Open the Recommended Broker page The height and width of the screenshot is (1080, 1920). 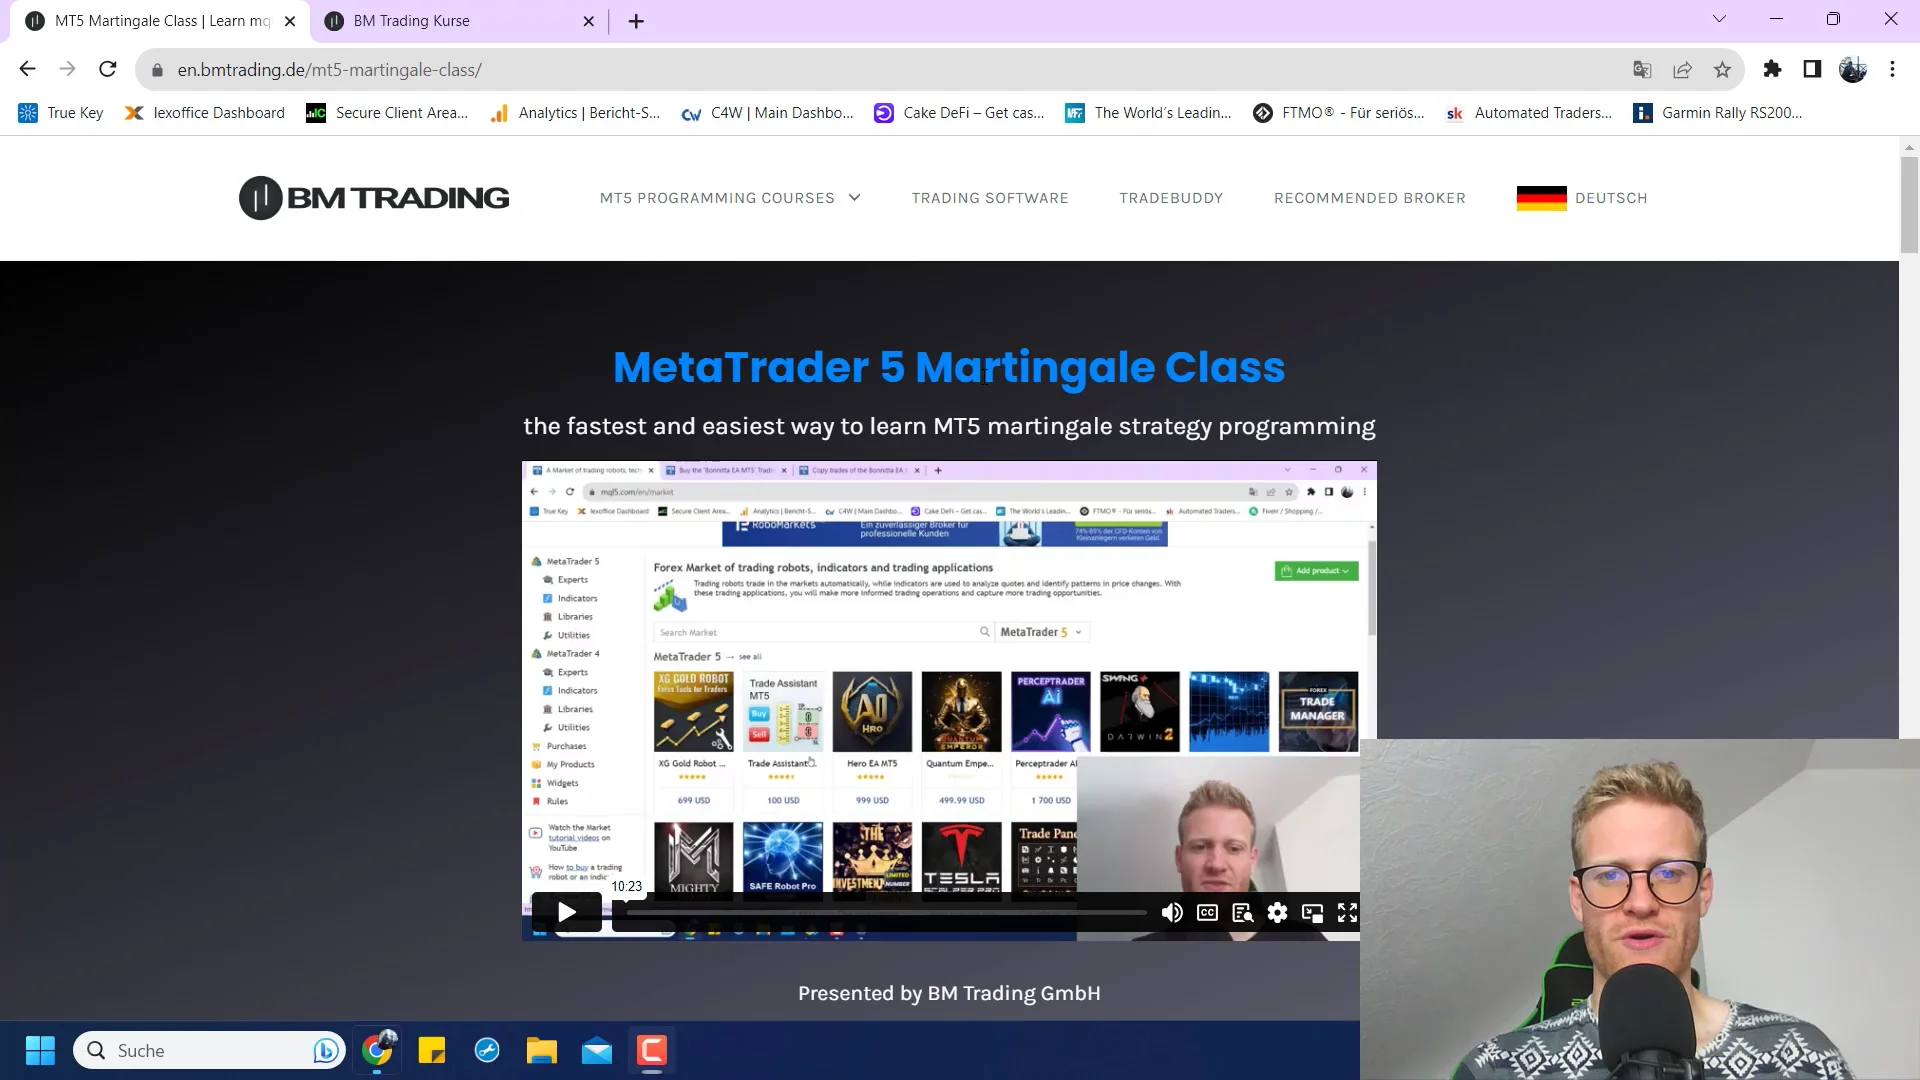pos(1369,198)
